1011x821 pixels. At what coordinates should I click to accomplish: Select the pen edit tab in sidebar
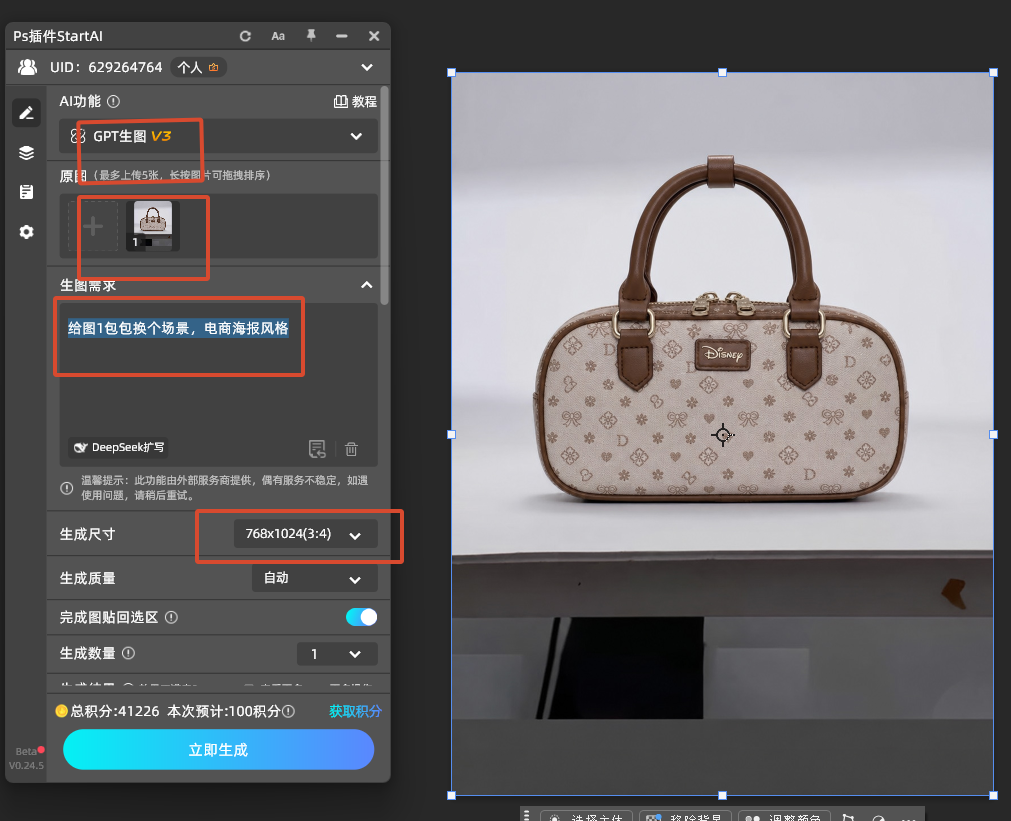(26, 114)
